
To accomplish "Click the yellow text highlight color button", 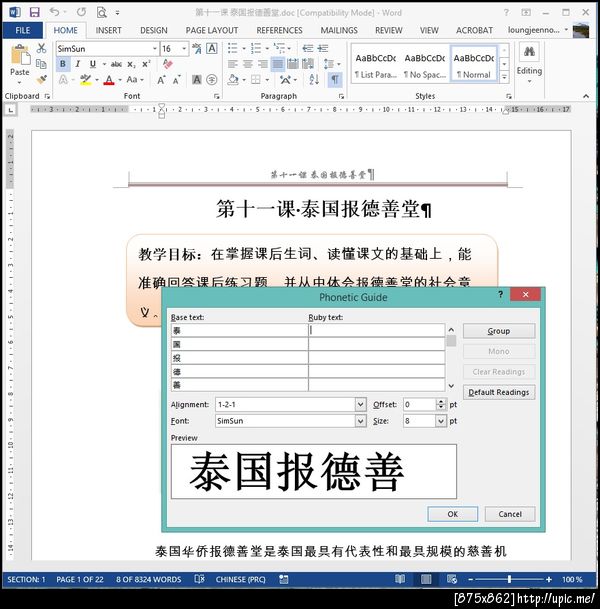I will (86, 80).
